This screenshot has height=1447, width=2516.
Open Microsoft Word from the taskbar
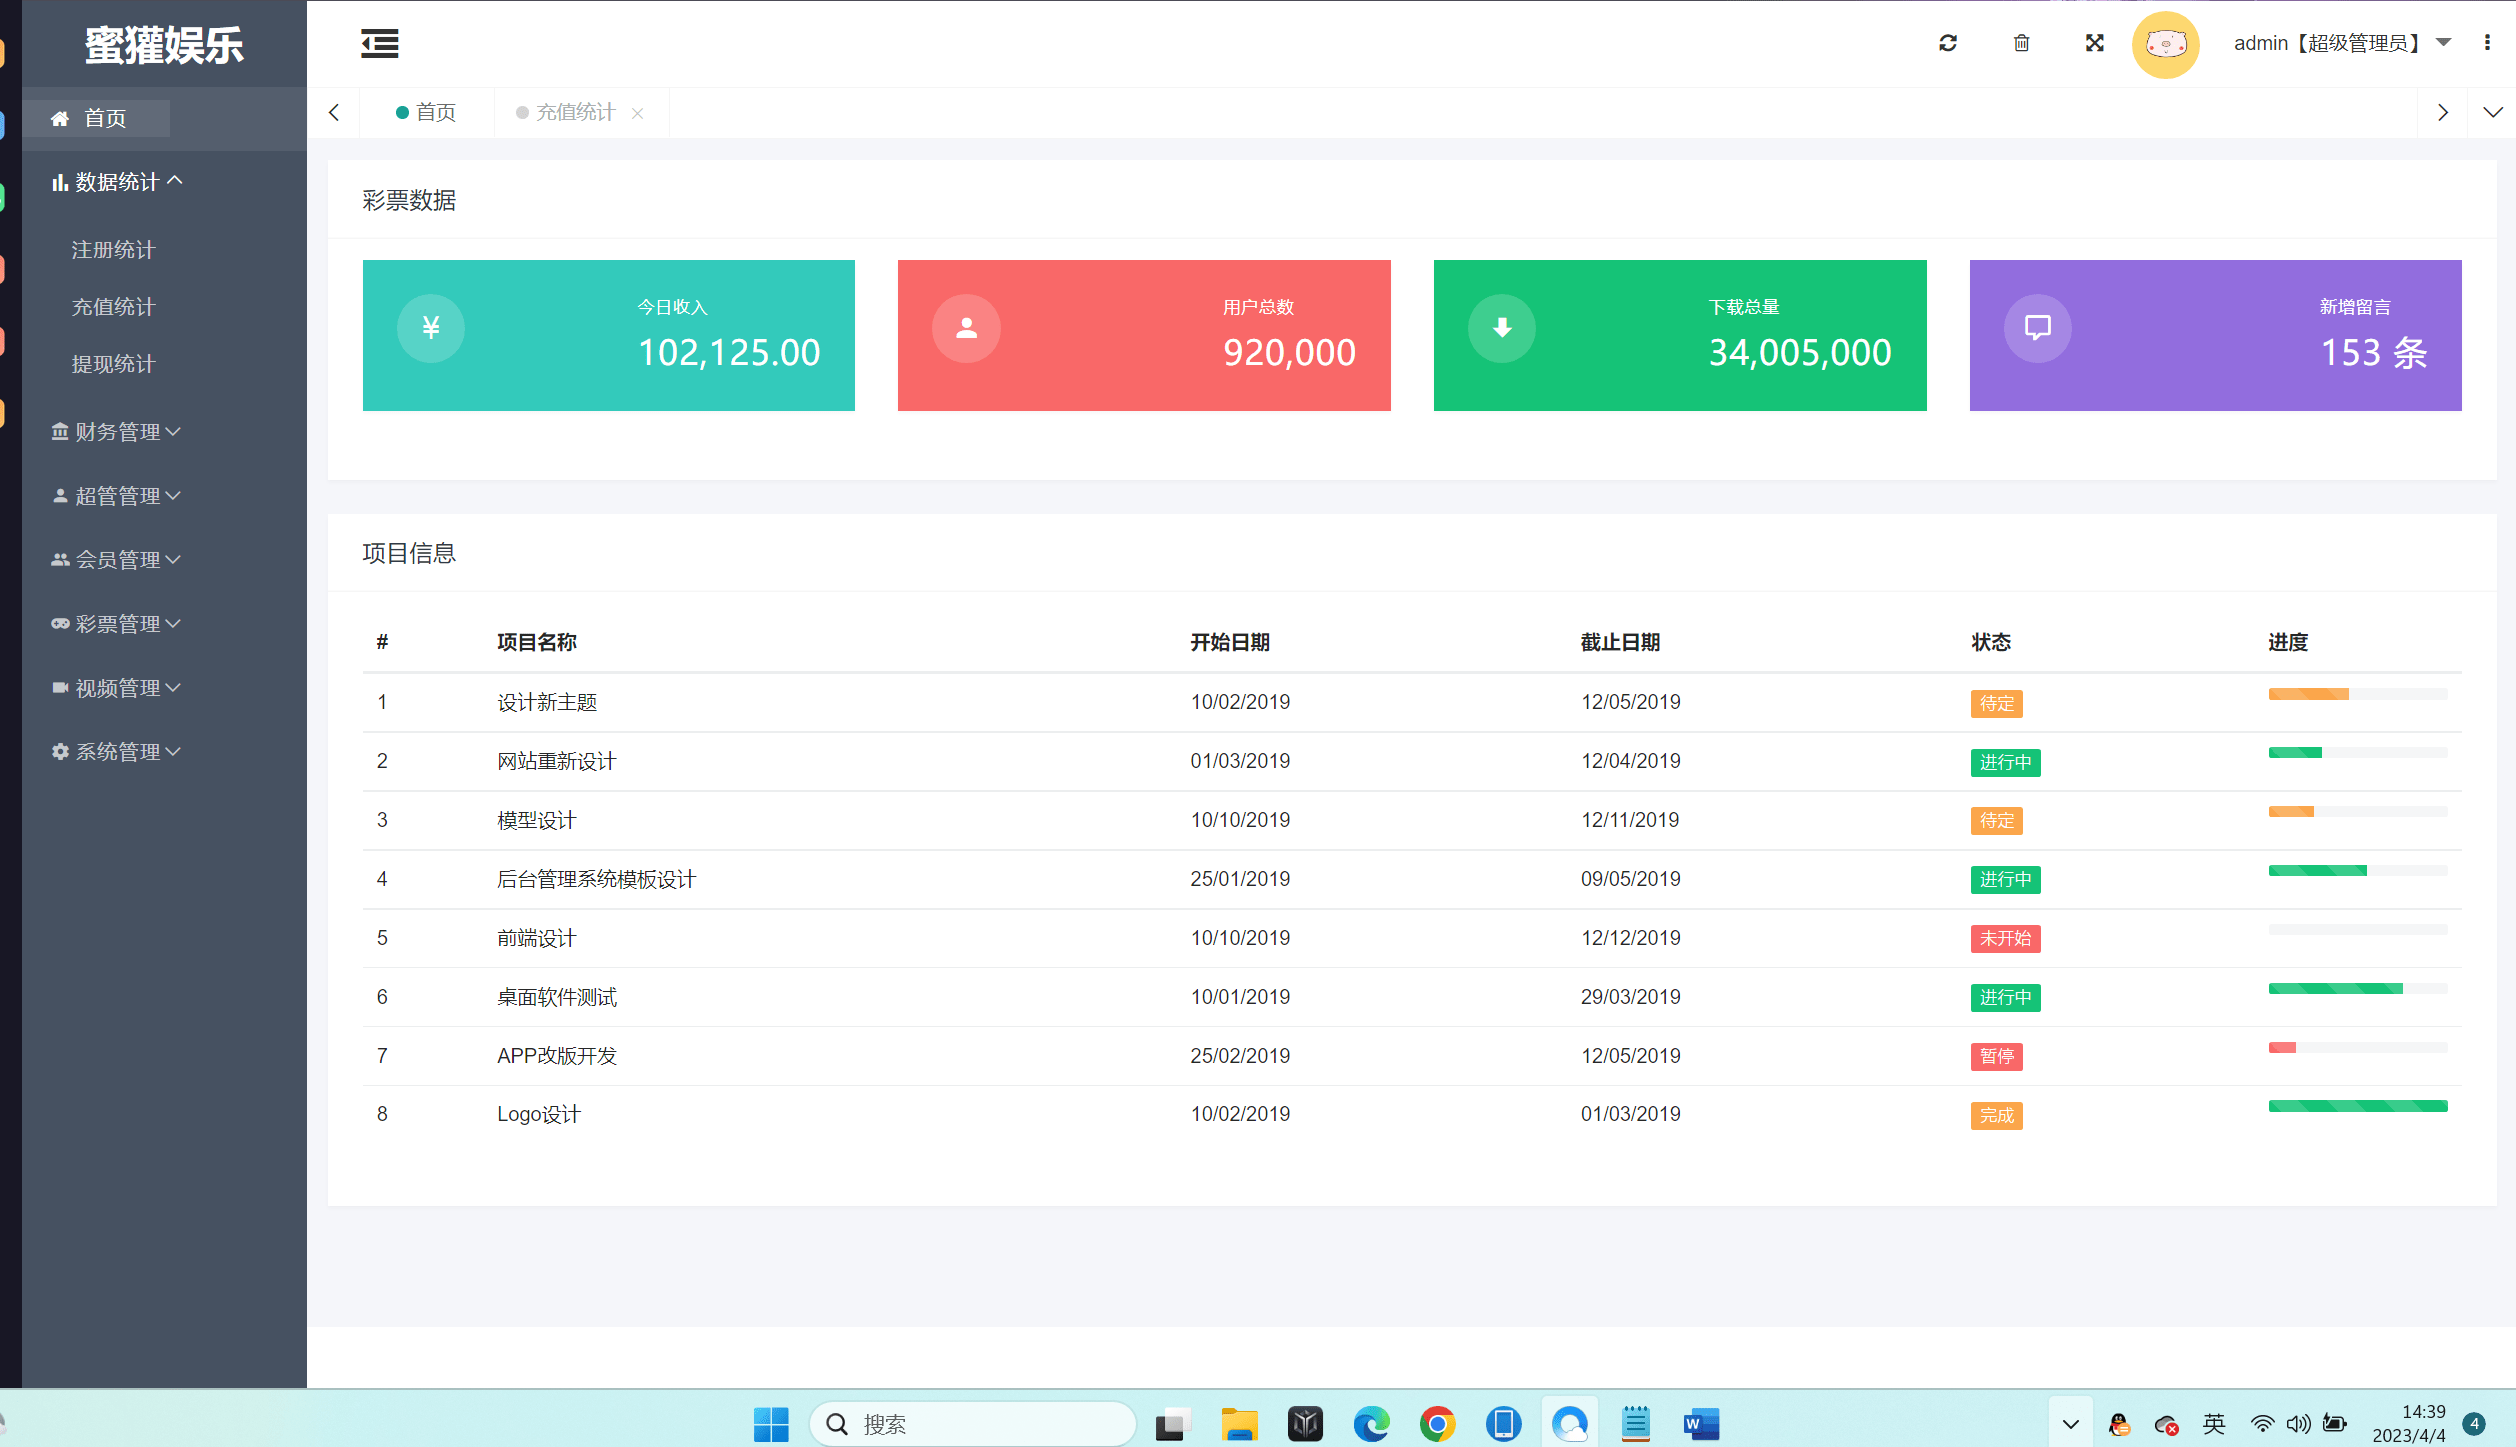(1700, 1424)
